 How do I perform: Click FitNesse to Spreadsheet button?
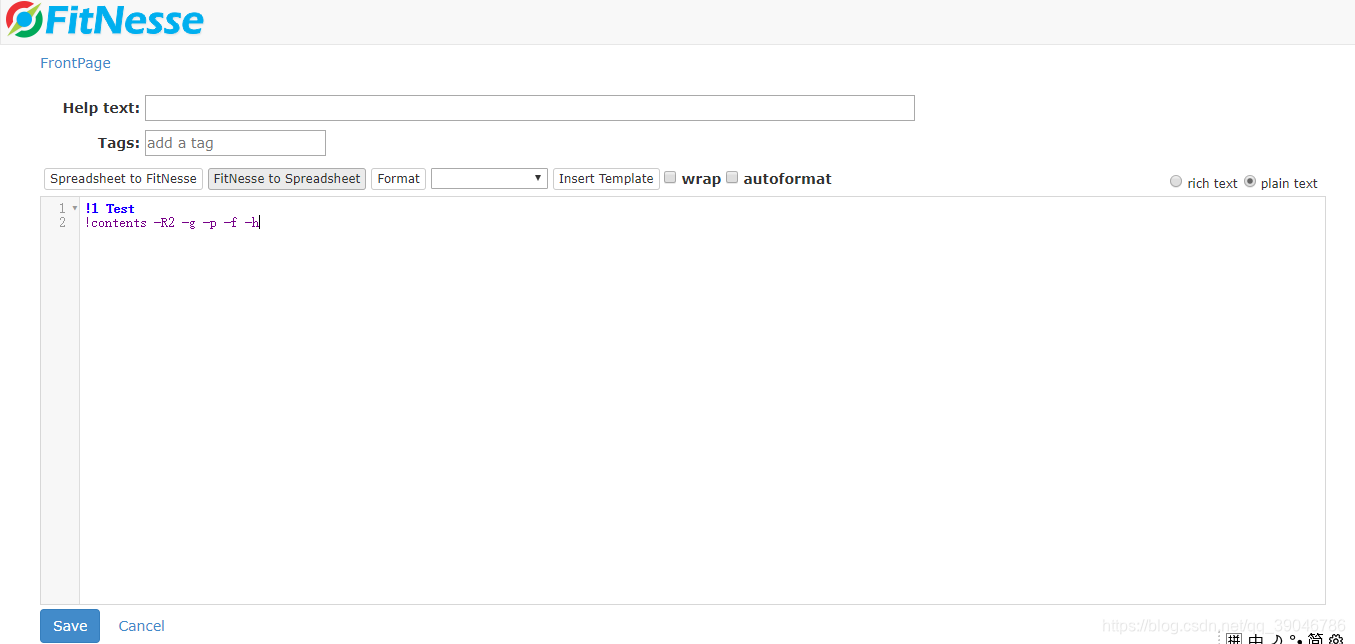(287, 179)
